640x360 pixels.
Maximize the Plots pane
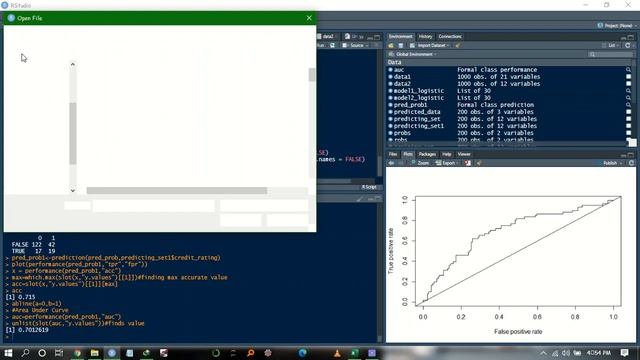pyautogui.click(x=631, y=154)
